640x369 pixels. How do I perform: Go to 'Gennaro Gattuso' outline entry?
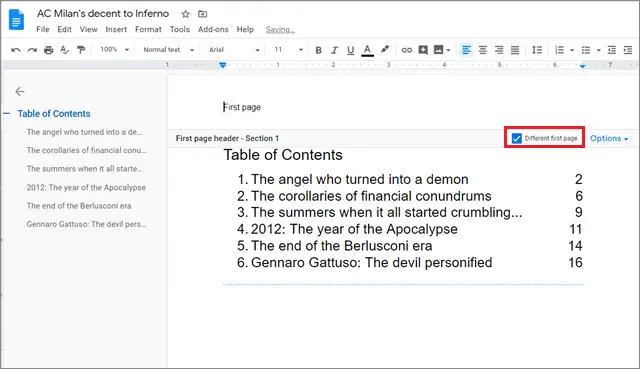click(86, 224)
